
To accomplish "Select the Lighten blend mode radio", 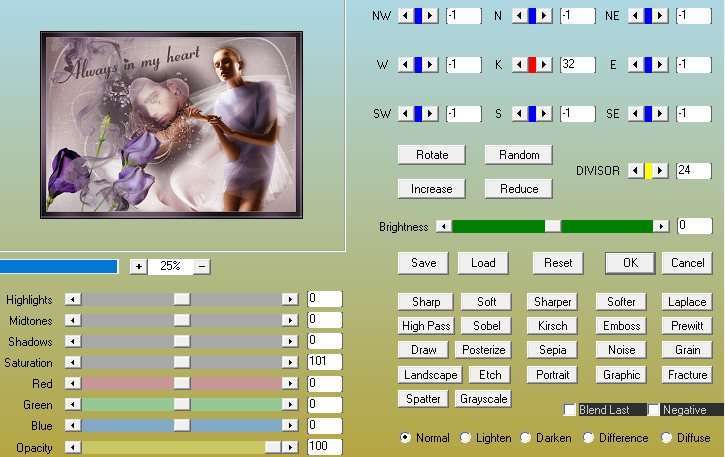I will click(x=466, y=438).
